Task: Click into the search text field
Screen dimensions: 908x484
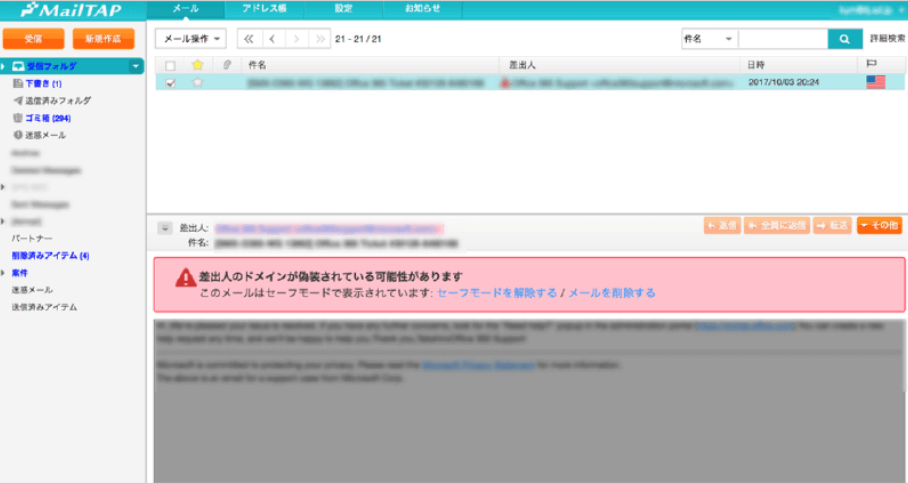Action: click(783, 39)
